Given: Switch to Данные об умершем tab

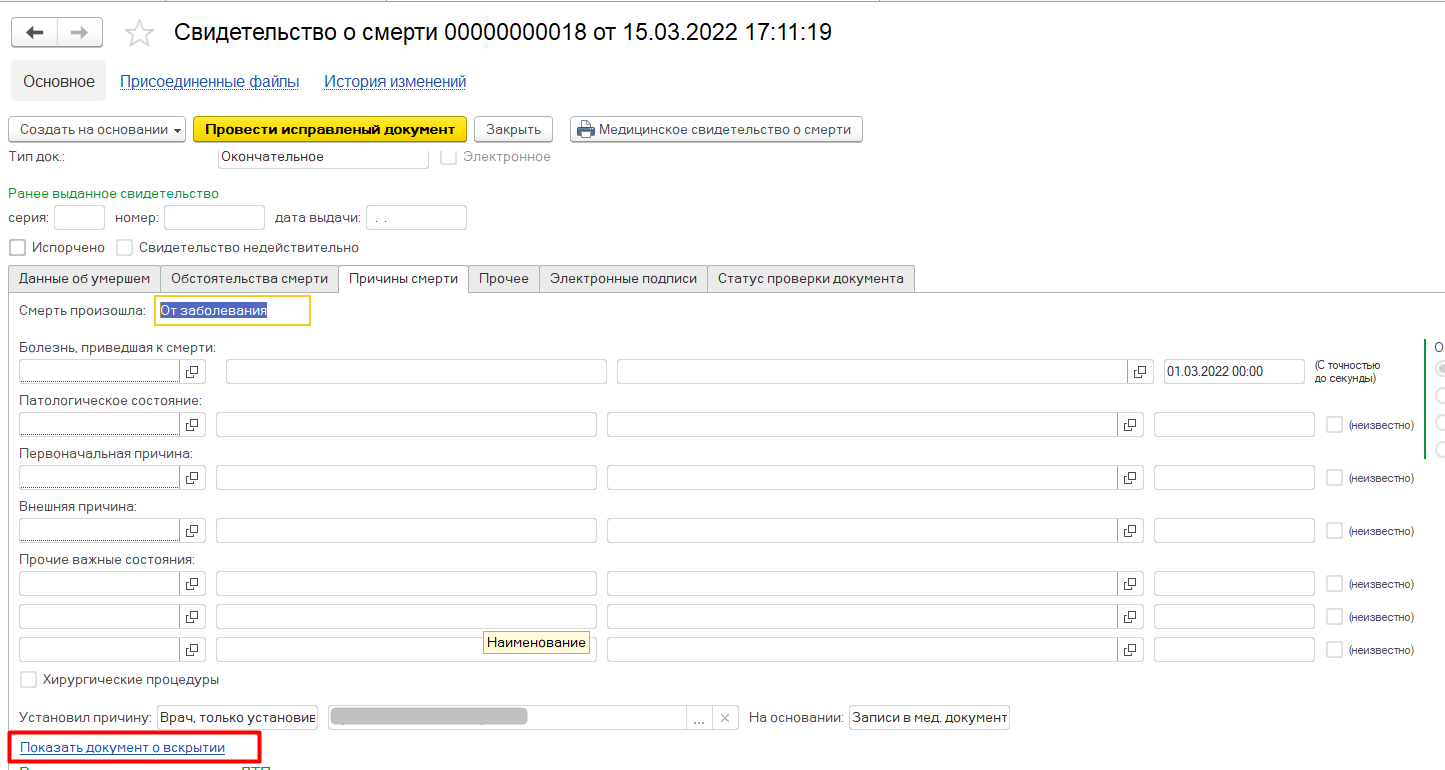Looking at the screenshot, I should click(84, 278).
